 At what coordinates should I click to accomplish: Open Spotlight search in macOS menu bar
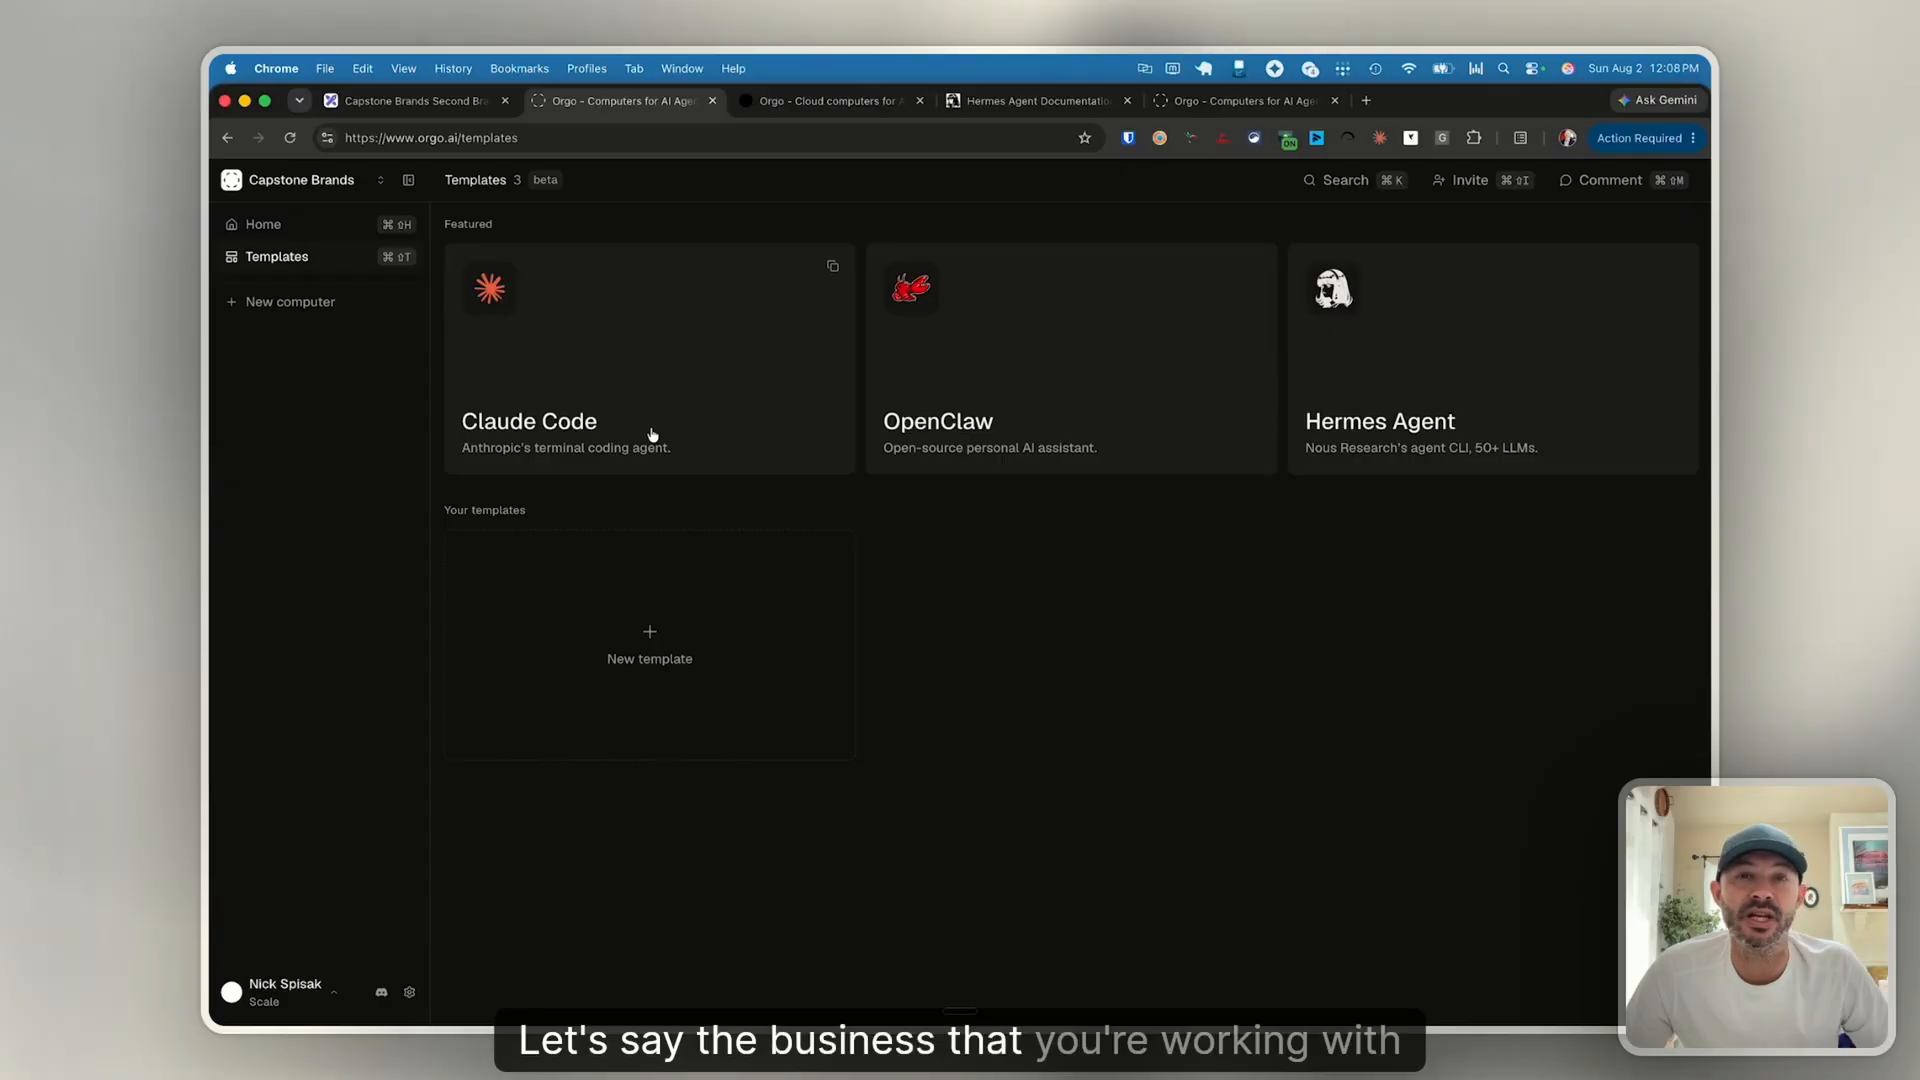1503,69
